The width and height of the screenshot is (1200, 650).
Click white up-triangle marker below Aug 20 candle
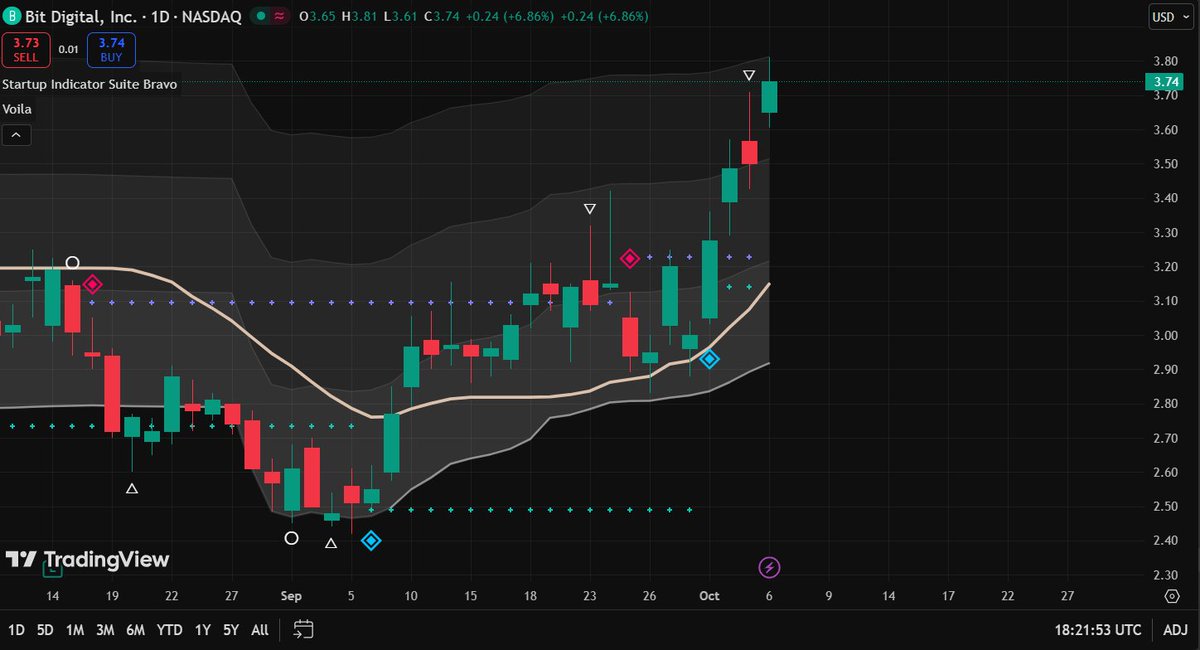132,489
